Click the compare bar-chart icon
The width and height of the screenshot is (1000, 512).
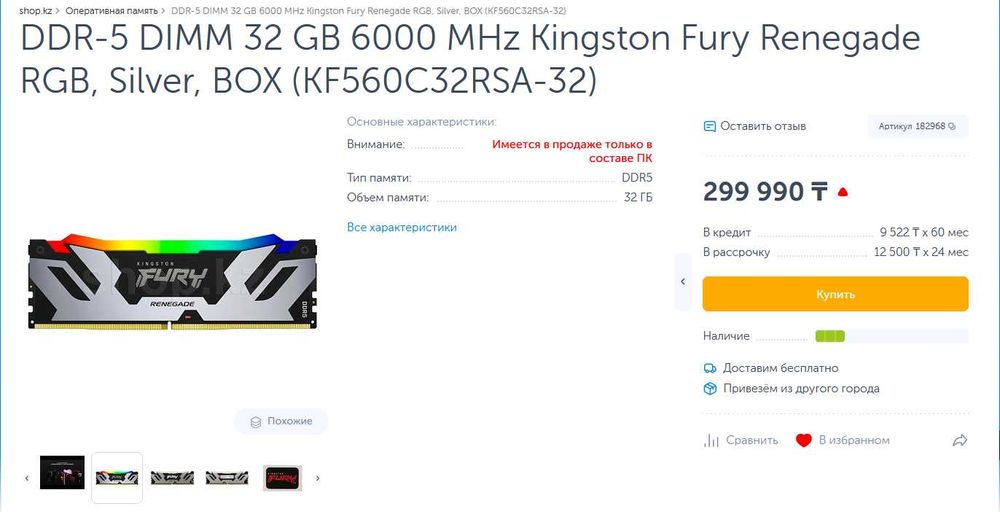[x=711, y=440]
